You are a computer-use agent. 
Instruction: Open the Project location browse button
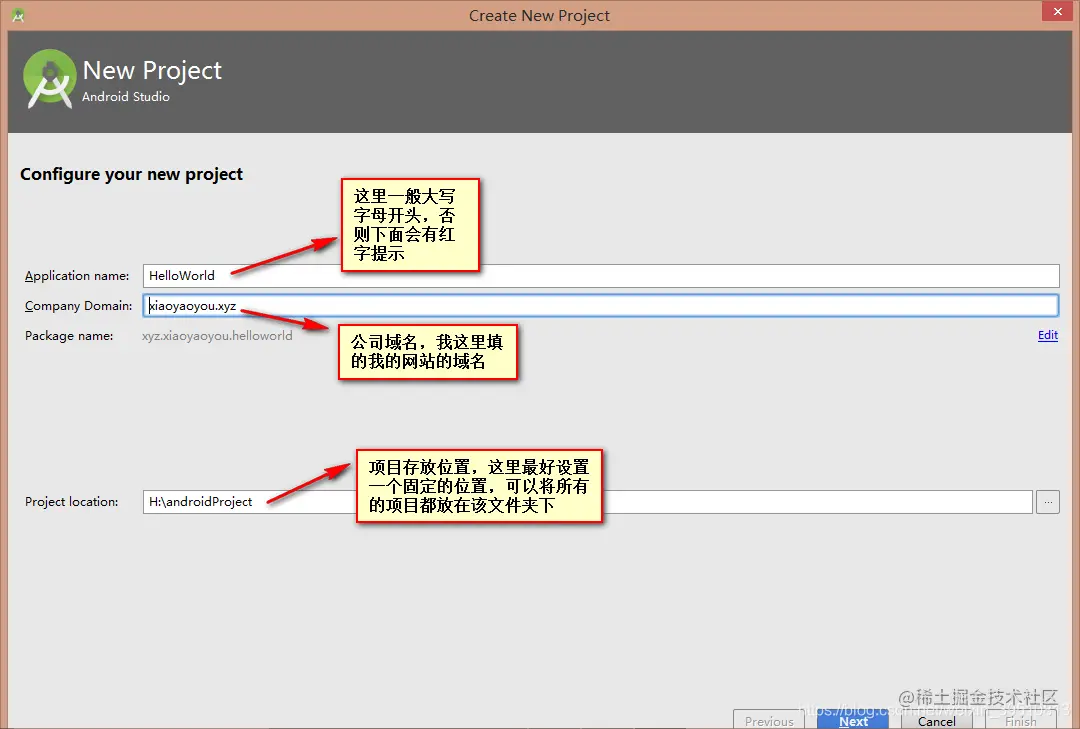click(1048, 502)
